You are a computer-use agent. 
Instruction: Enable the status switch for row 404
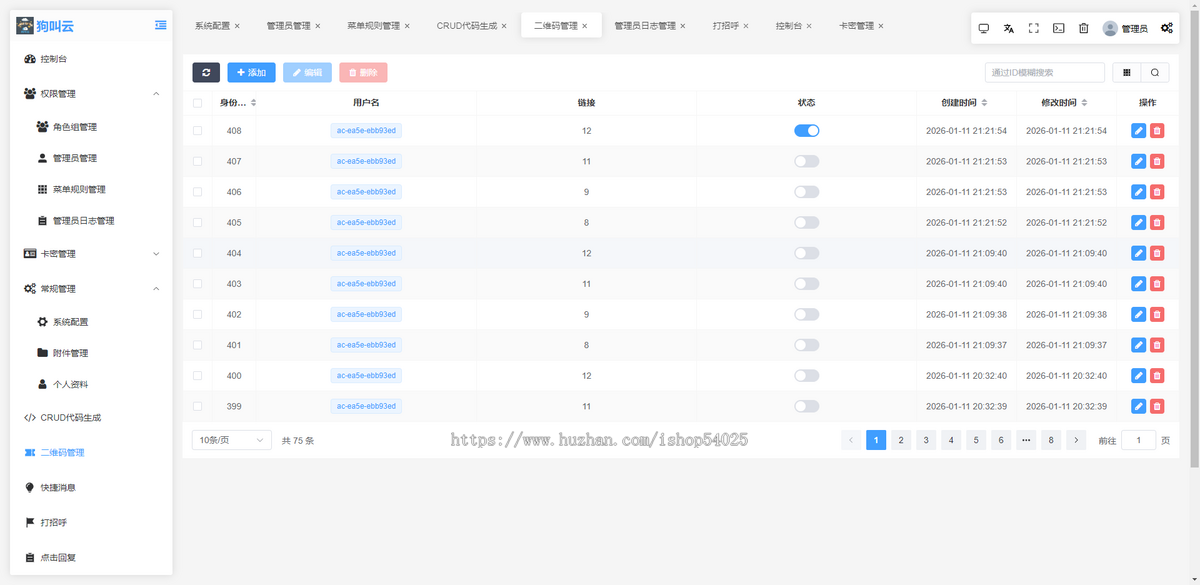(807, 253)
